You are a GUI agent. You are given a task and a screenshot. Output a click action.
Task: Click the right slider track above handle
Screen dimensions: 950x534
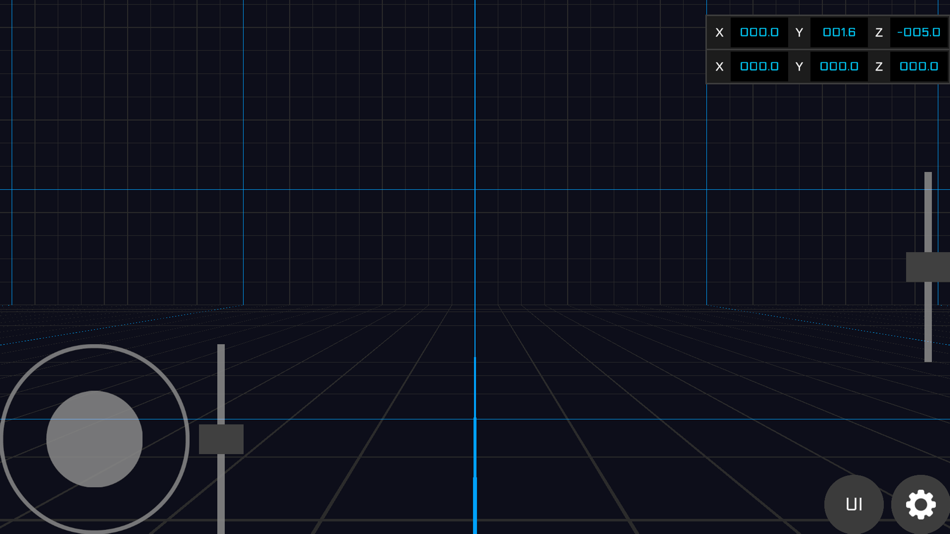pos(928,212)
